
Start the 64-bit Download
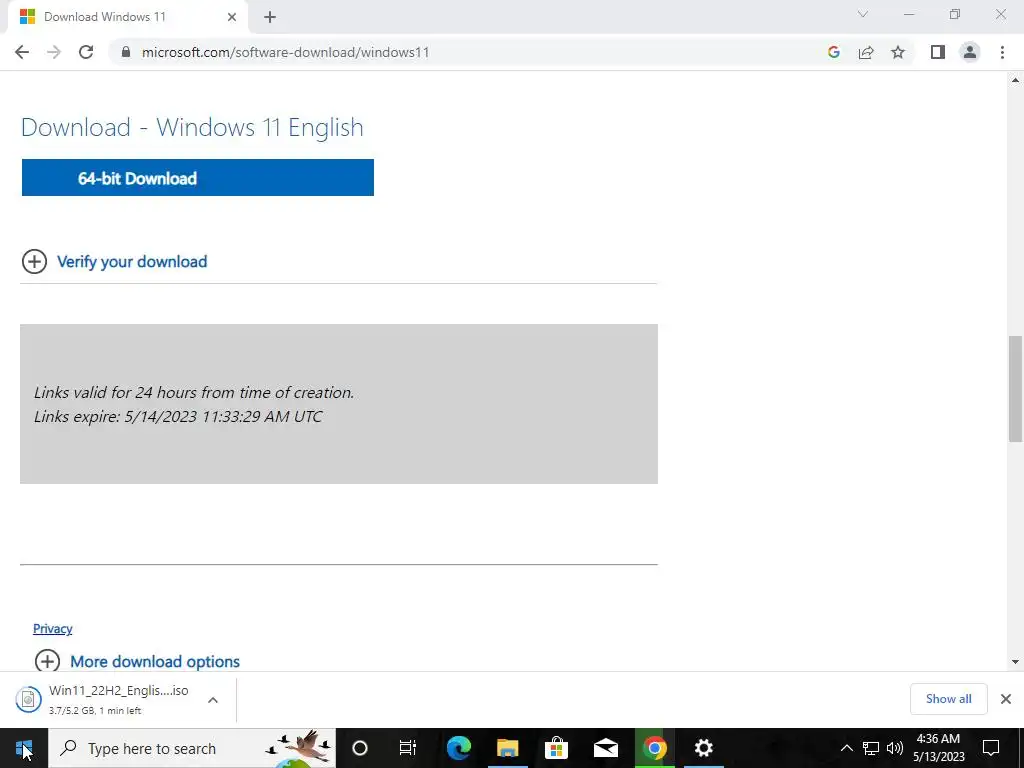tap(198, 178)
